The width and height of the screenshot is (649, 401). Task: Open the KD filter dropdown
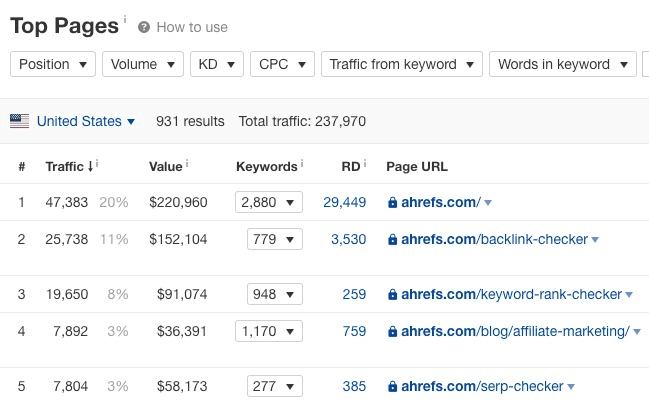217,64
